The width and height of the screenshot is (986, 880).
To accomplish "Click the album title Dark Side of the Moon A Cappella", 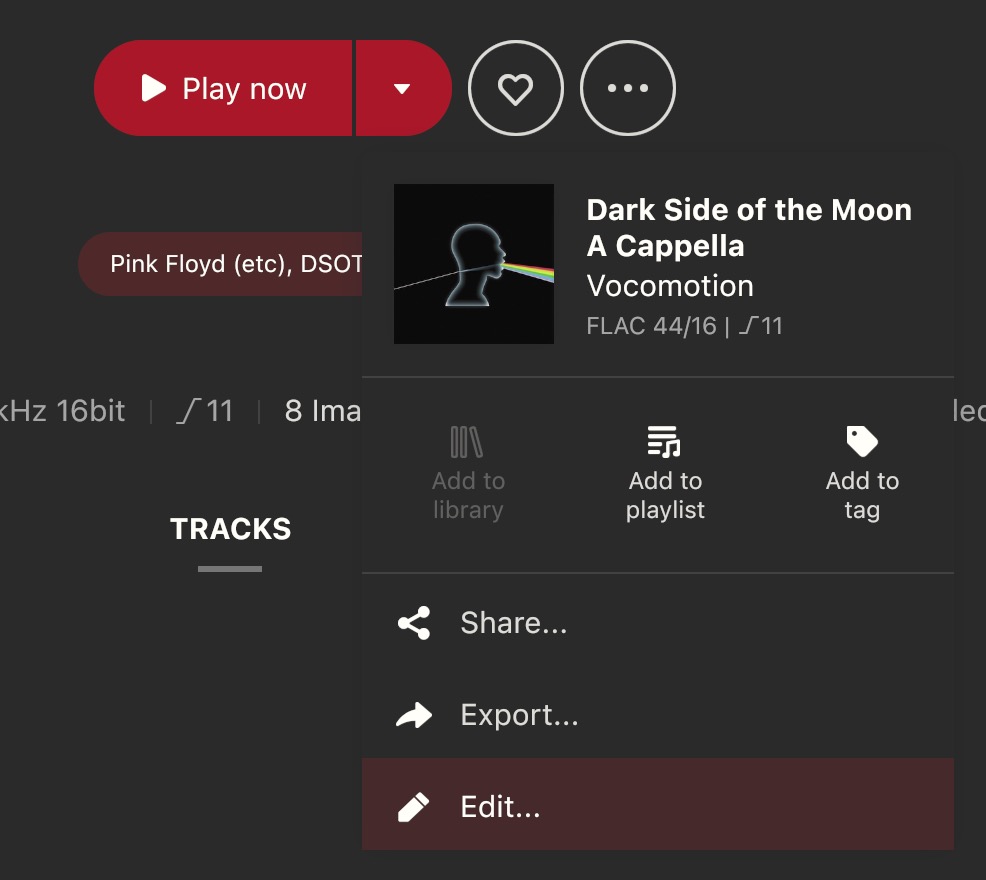I will (x=749, y=228).
